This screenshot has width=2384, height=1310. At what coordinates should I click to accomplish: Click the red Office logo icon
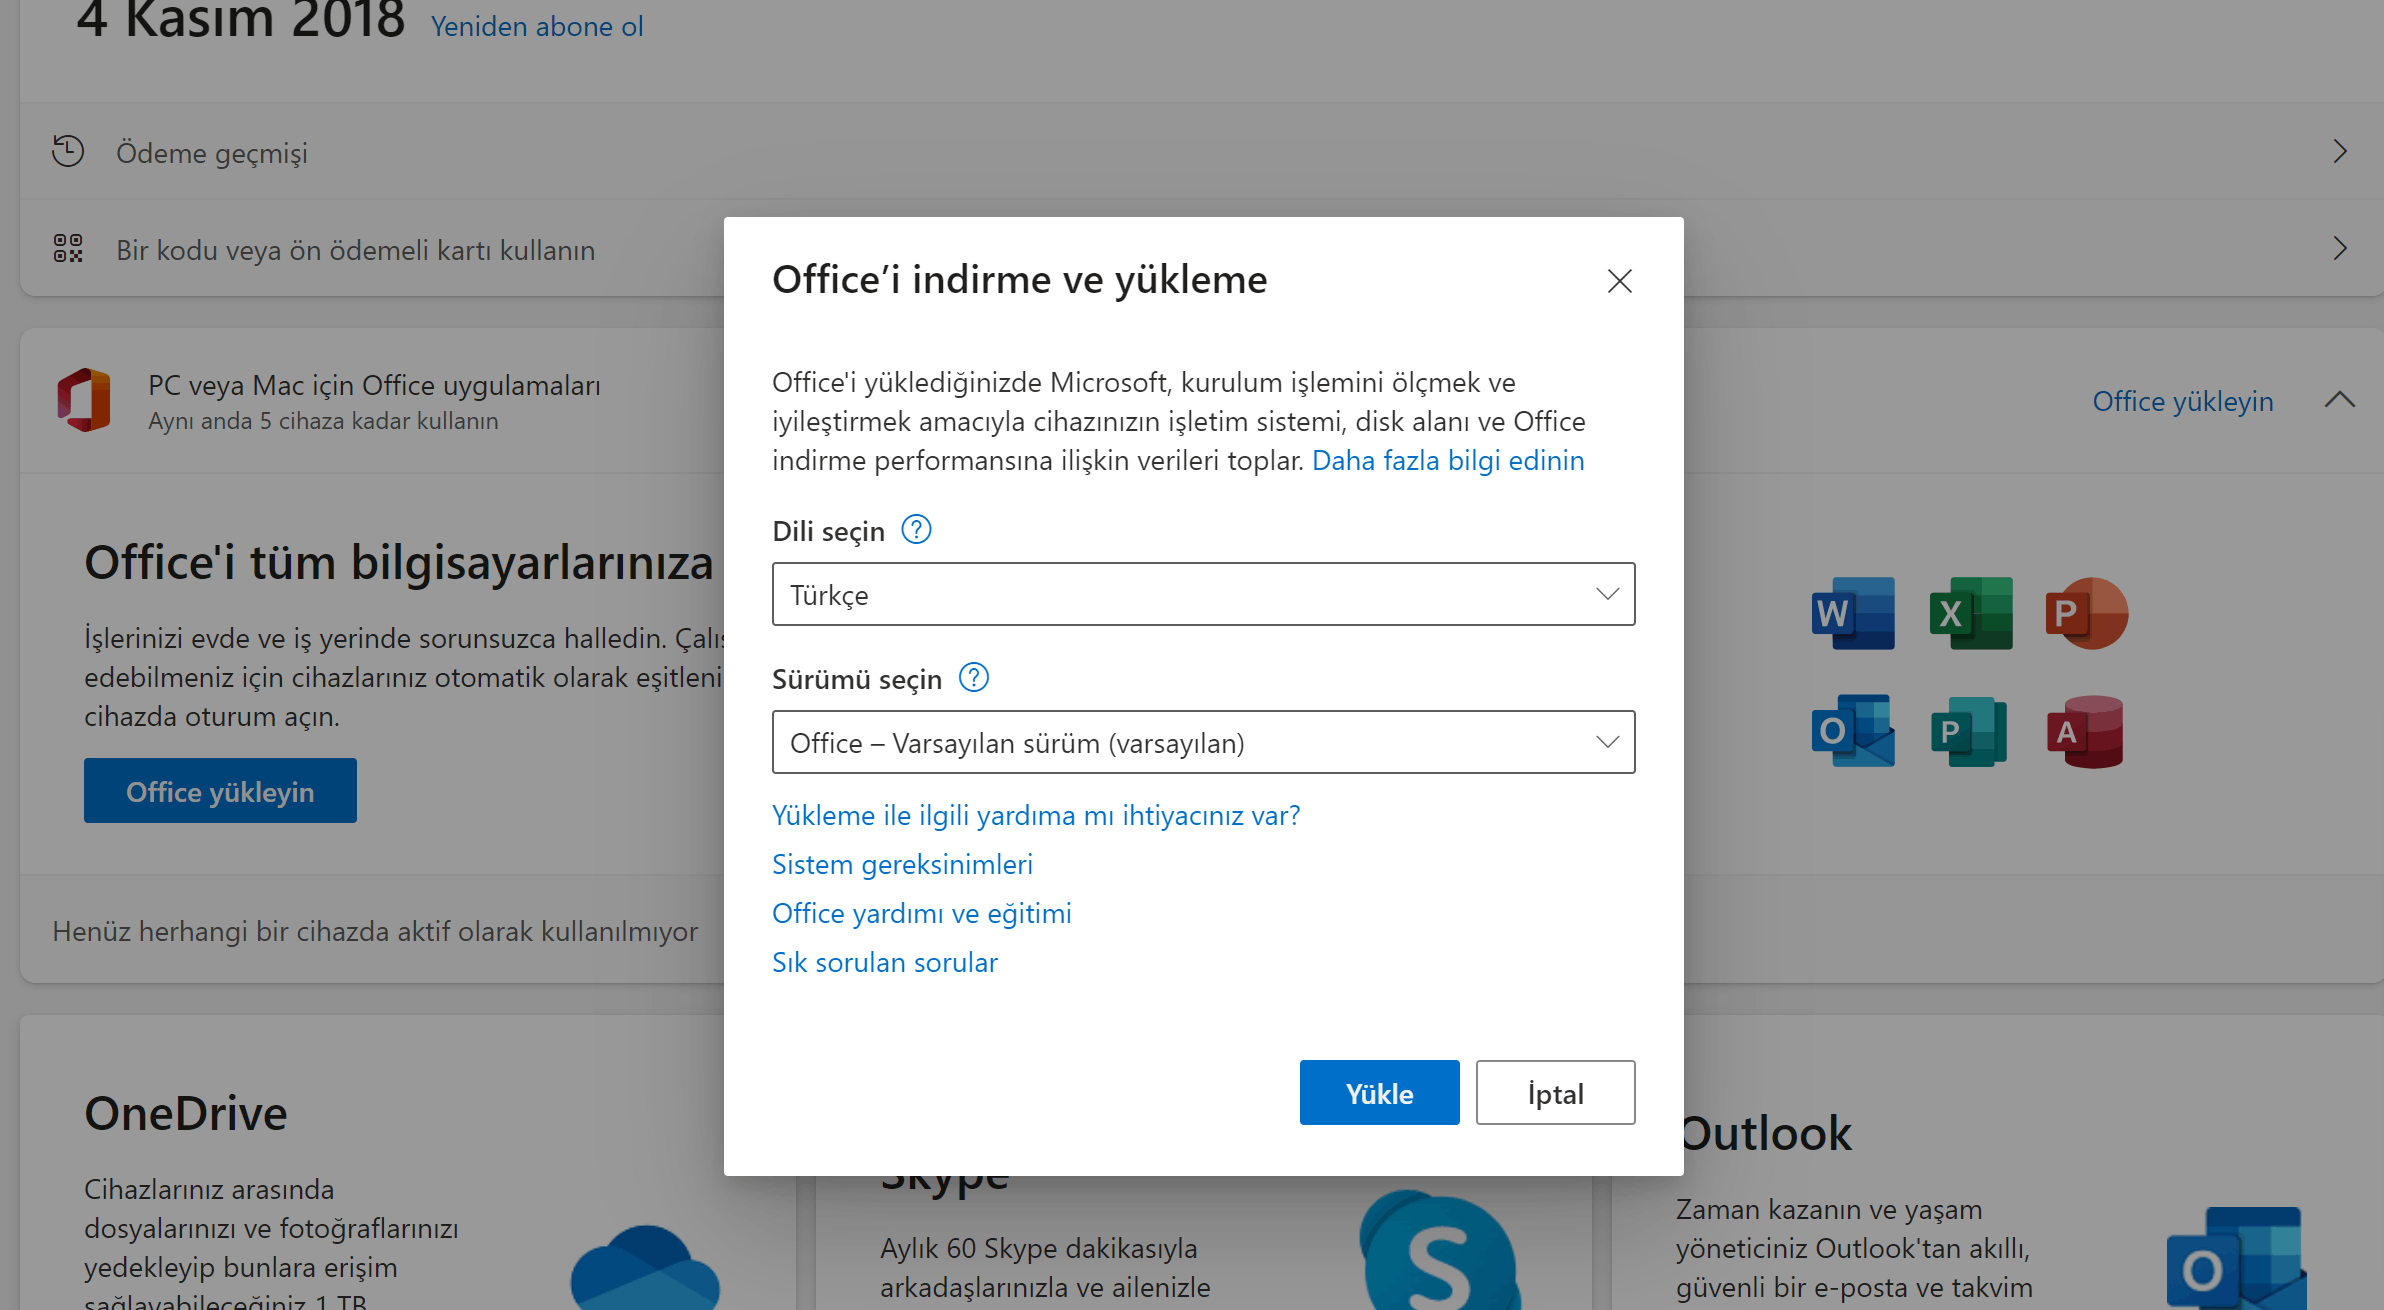(x=84, y=400)
